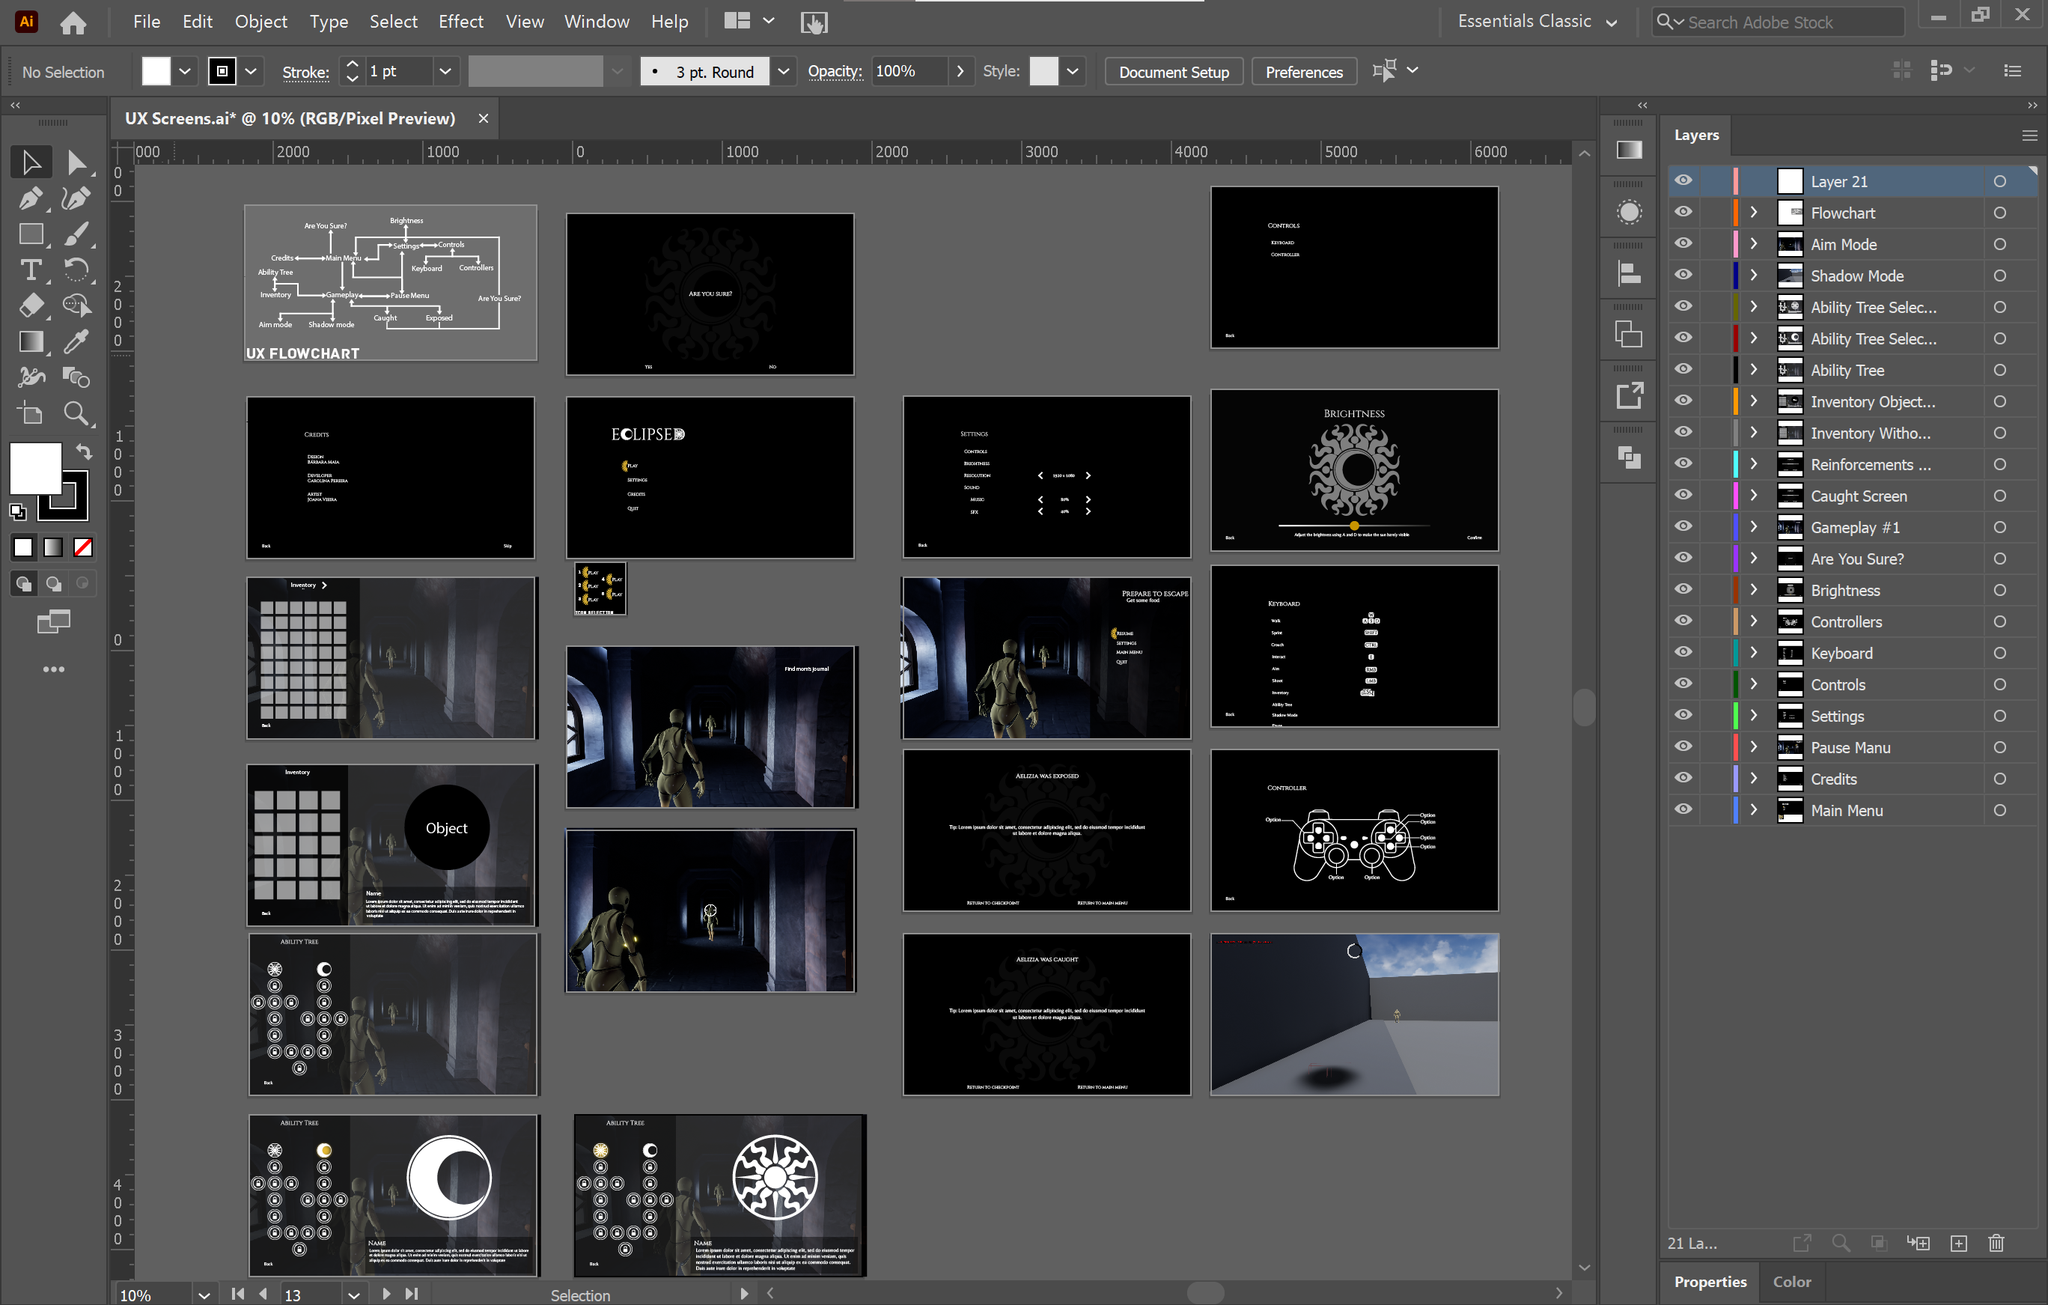
Task: Hide the Credits layer
Action: [1684, 778]
